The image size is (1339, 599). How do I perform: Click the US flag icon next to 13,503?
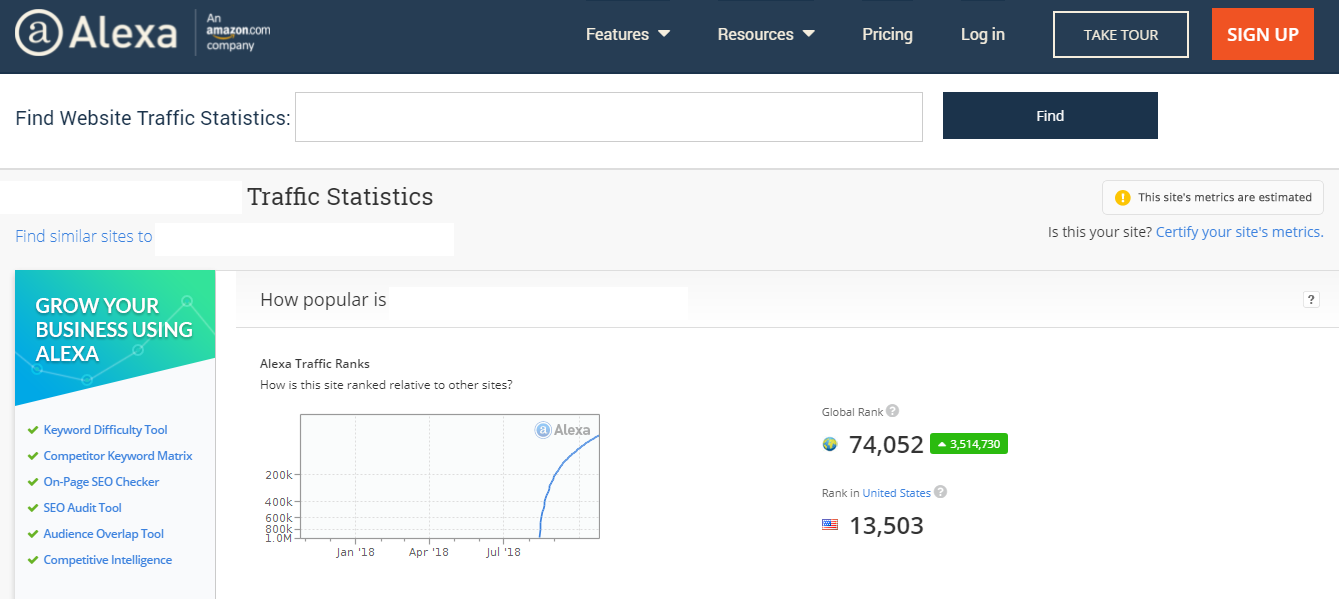click(829, 524)
